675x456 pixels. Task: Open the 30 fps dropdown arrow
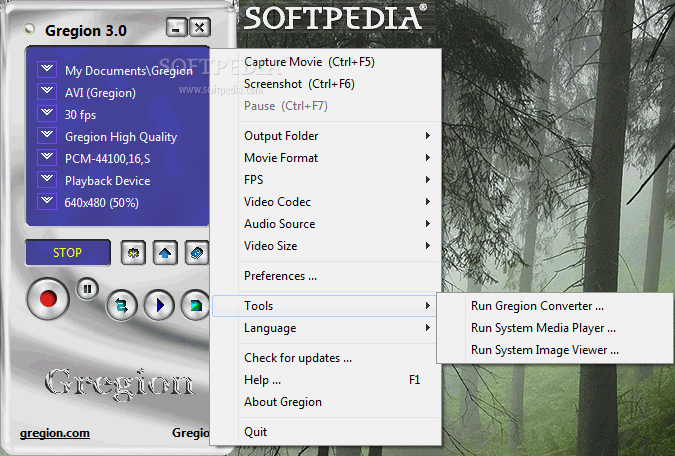47,114
